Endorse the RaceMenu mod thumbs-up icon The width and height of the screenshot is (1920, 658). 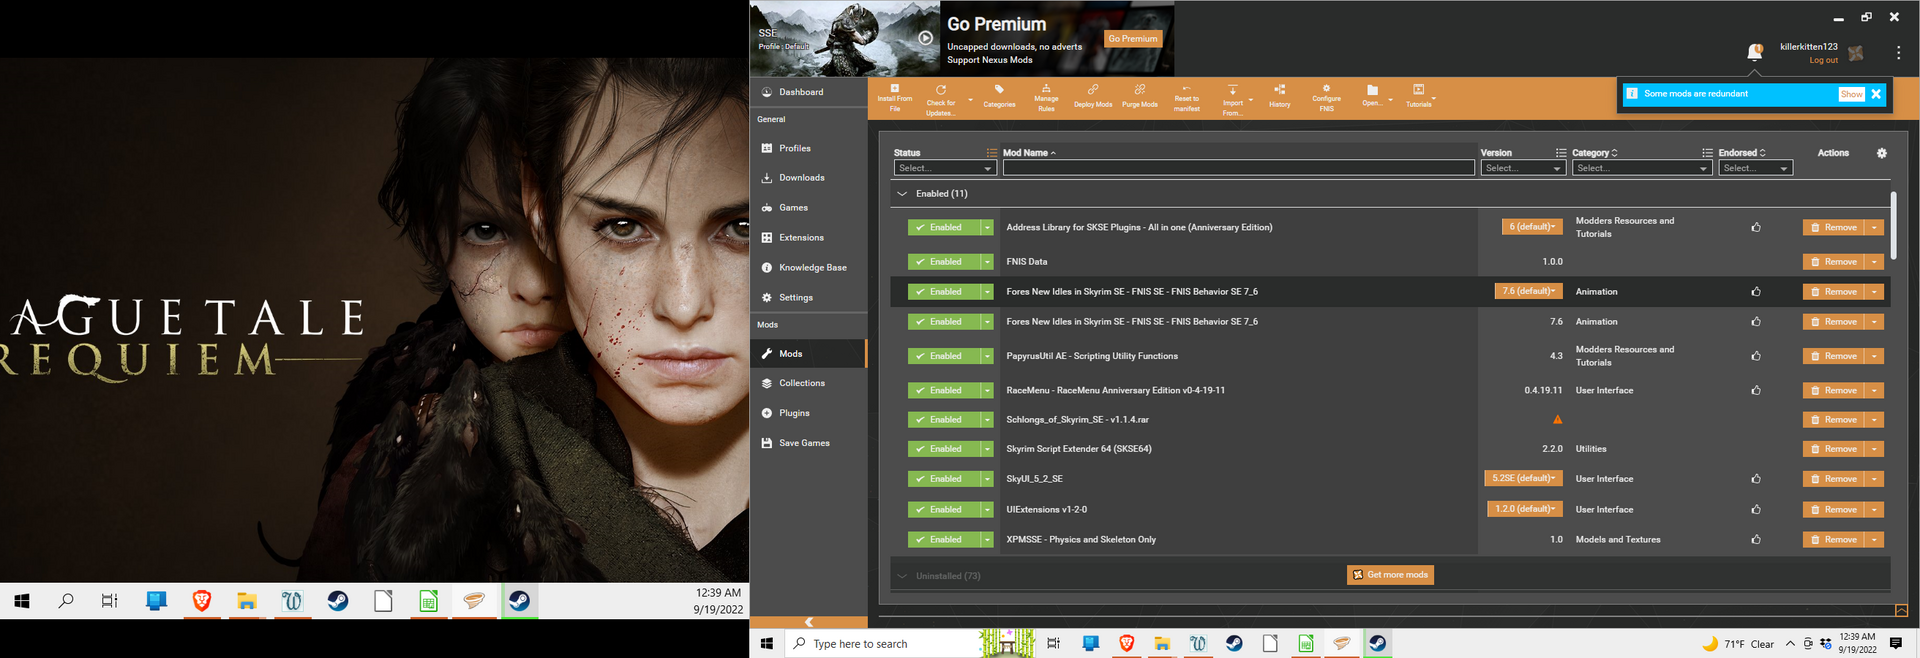click(1756, 391)
